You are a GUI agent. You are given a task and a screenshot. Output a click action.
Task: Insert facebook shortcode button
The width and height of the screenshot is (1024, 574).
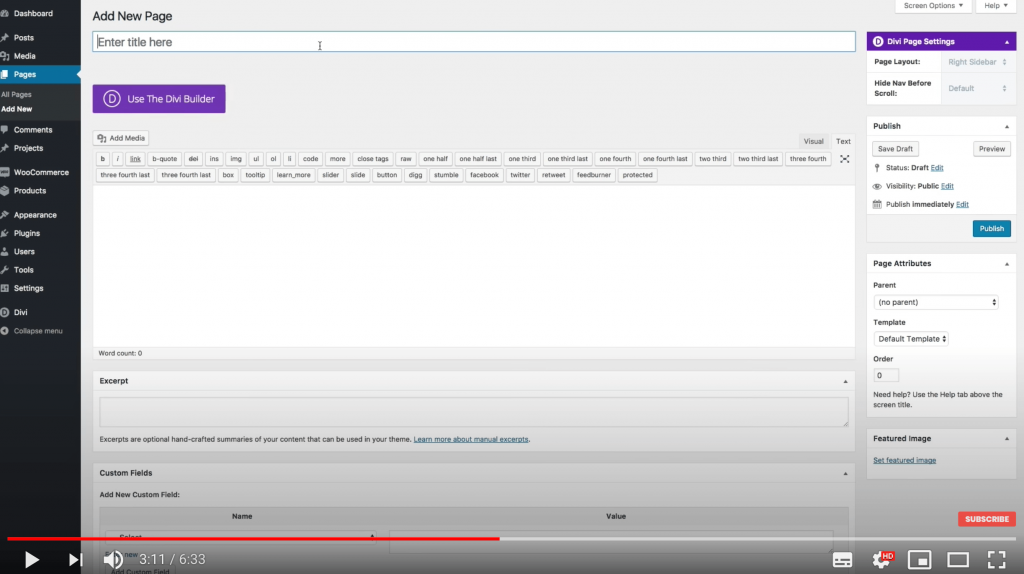[484, 175]
